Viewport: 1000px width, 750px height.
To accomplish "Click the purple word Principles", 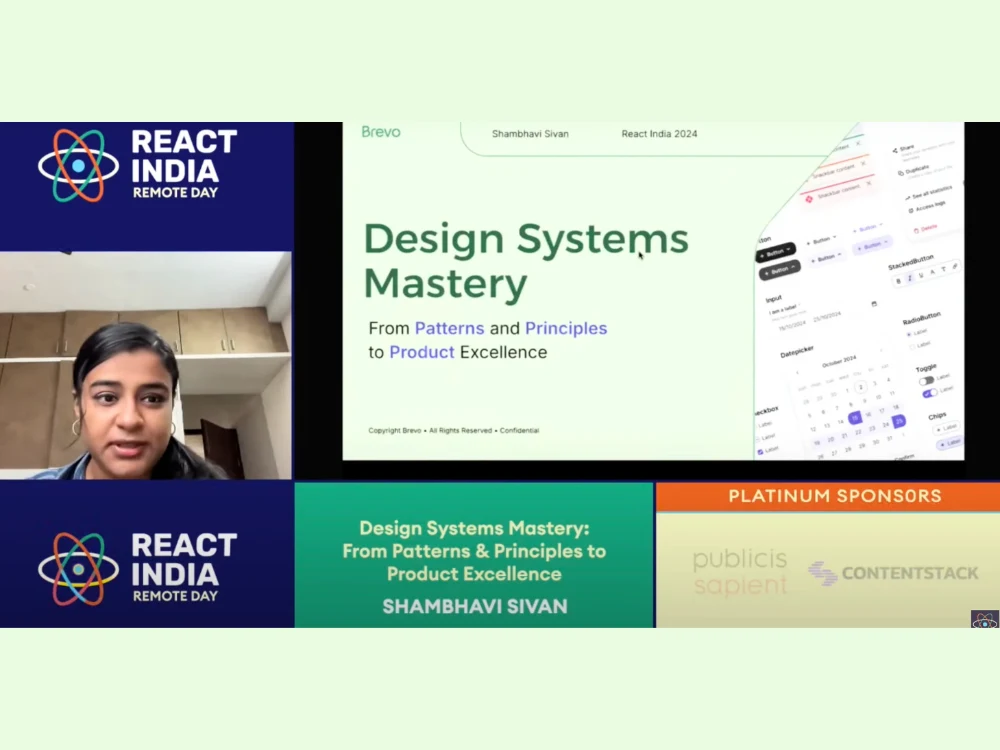I will point(566,328).
